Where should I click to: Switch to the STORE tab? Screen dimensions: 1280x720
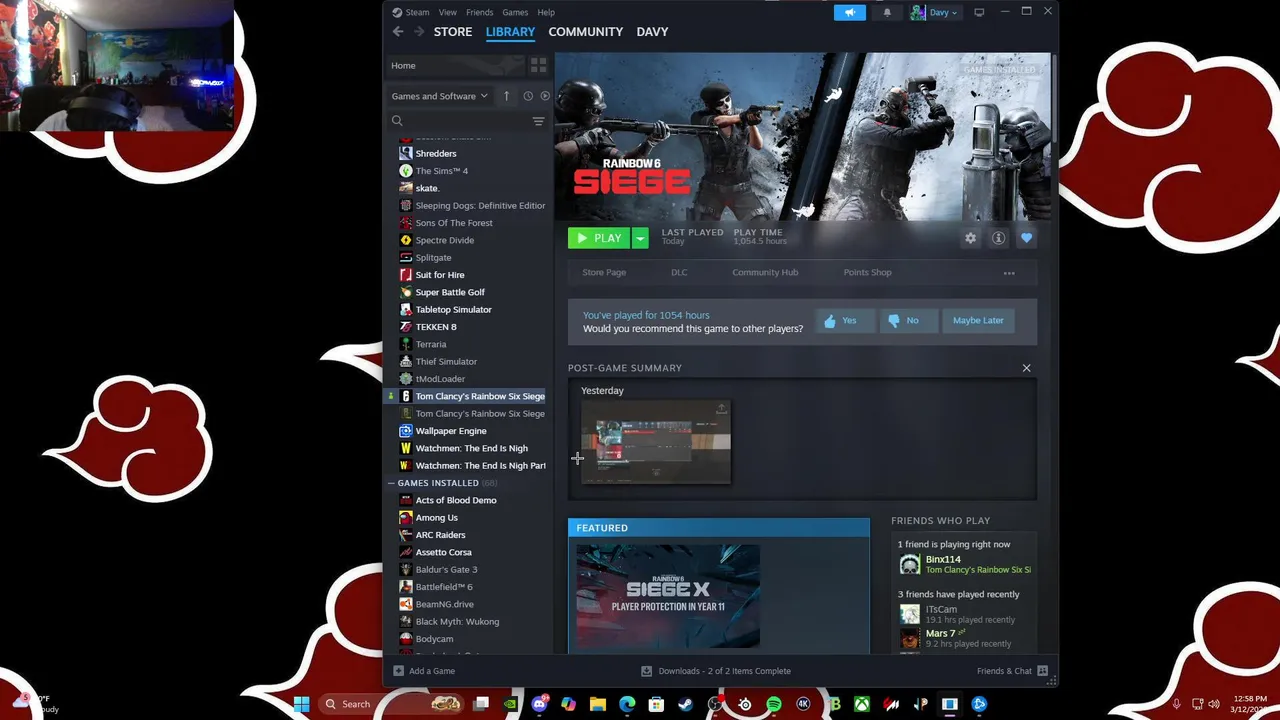click(452, 31)
